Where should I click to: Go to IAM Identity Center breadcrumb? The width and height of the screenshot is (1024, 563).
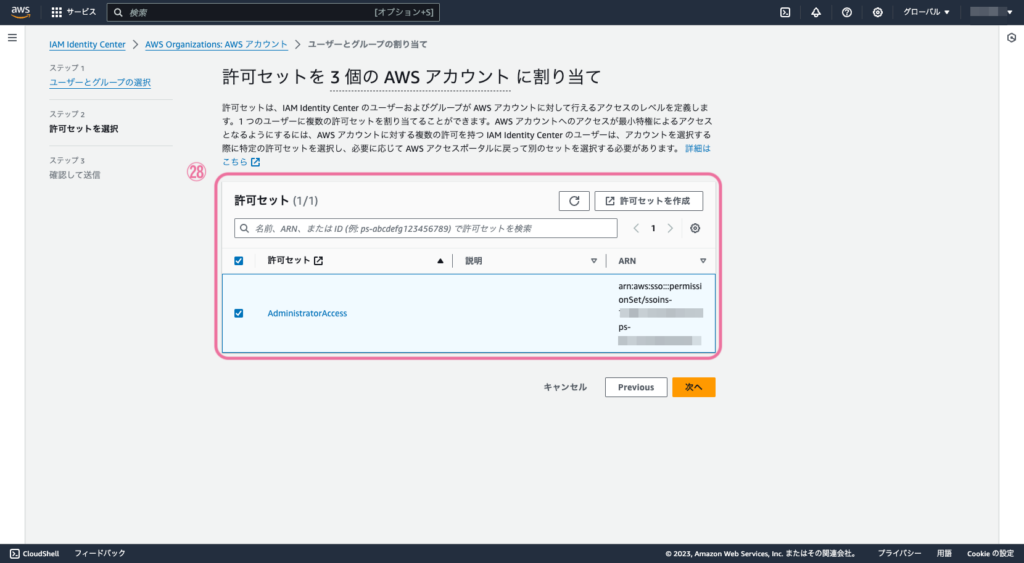click(x=88, y=44)
